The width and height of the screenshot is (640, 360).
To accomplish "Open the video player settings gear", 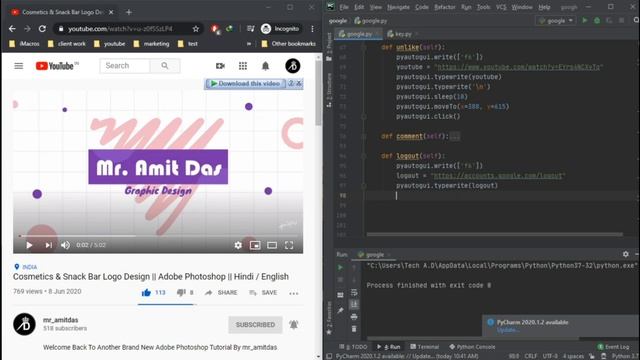I will point(238,245).
